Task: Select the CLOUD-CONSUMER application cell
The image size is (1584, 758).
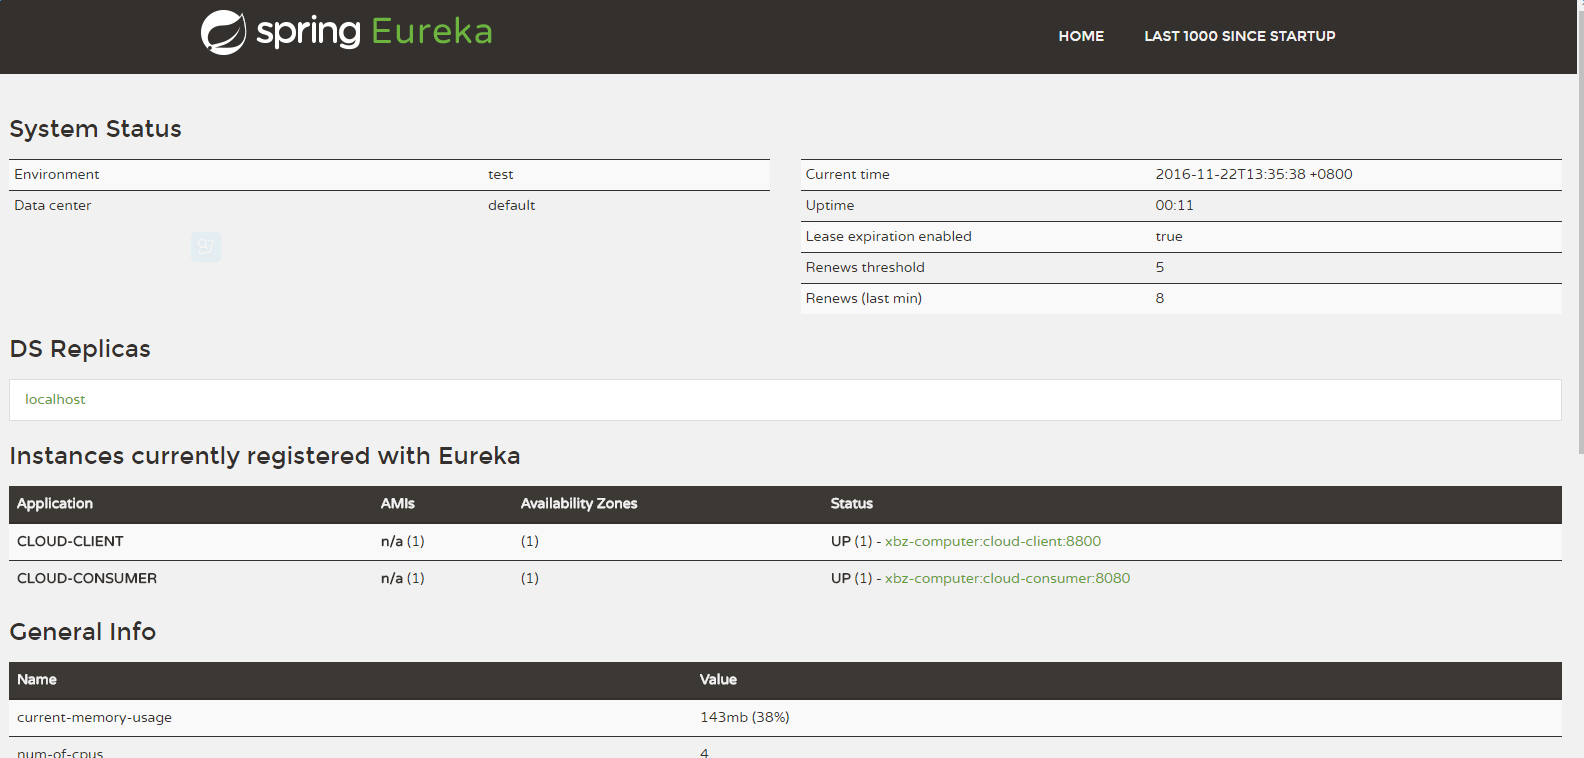Action: coord(87,578)
